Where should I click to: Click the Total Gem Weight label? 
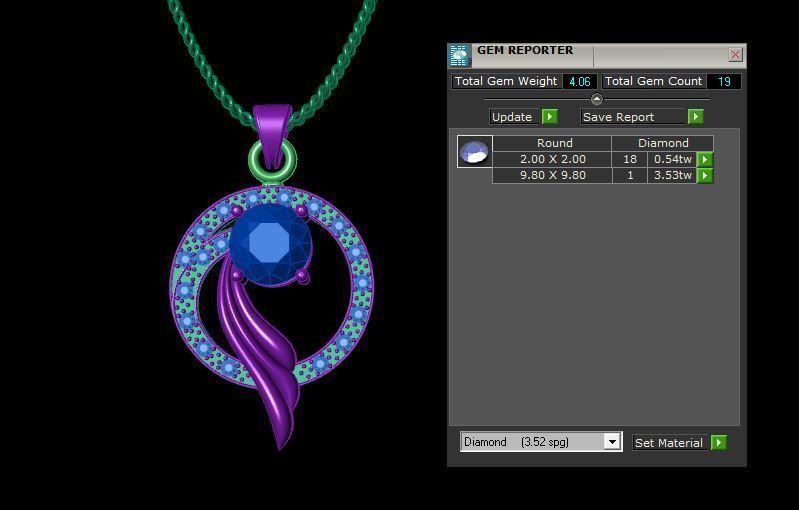tap(507, 82)
